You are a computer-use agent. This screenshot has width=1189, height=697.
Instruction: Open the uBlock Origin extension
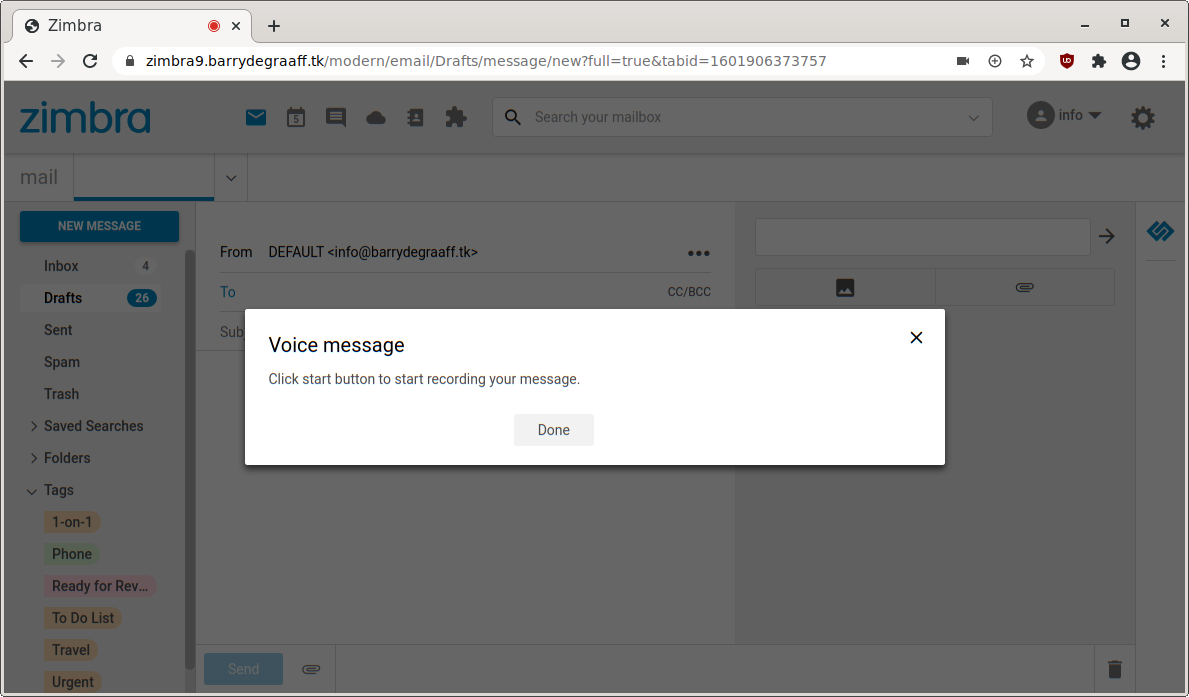1067,61
